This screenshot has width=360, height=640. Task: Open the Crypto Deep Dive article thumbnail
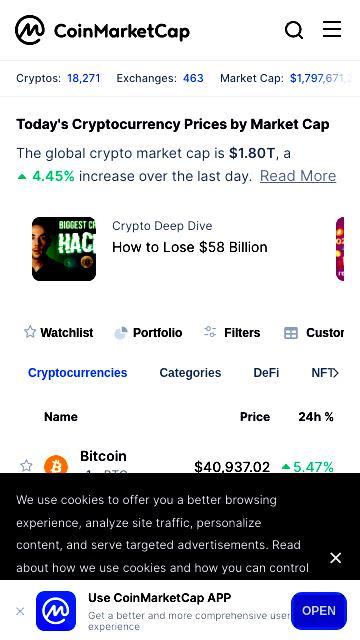tap(64, 249)
